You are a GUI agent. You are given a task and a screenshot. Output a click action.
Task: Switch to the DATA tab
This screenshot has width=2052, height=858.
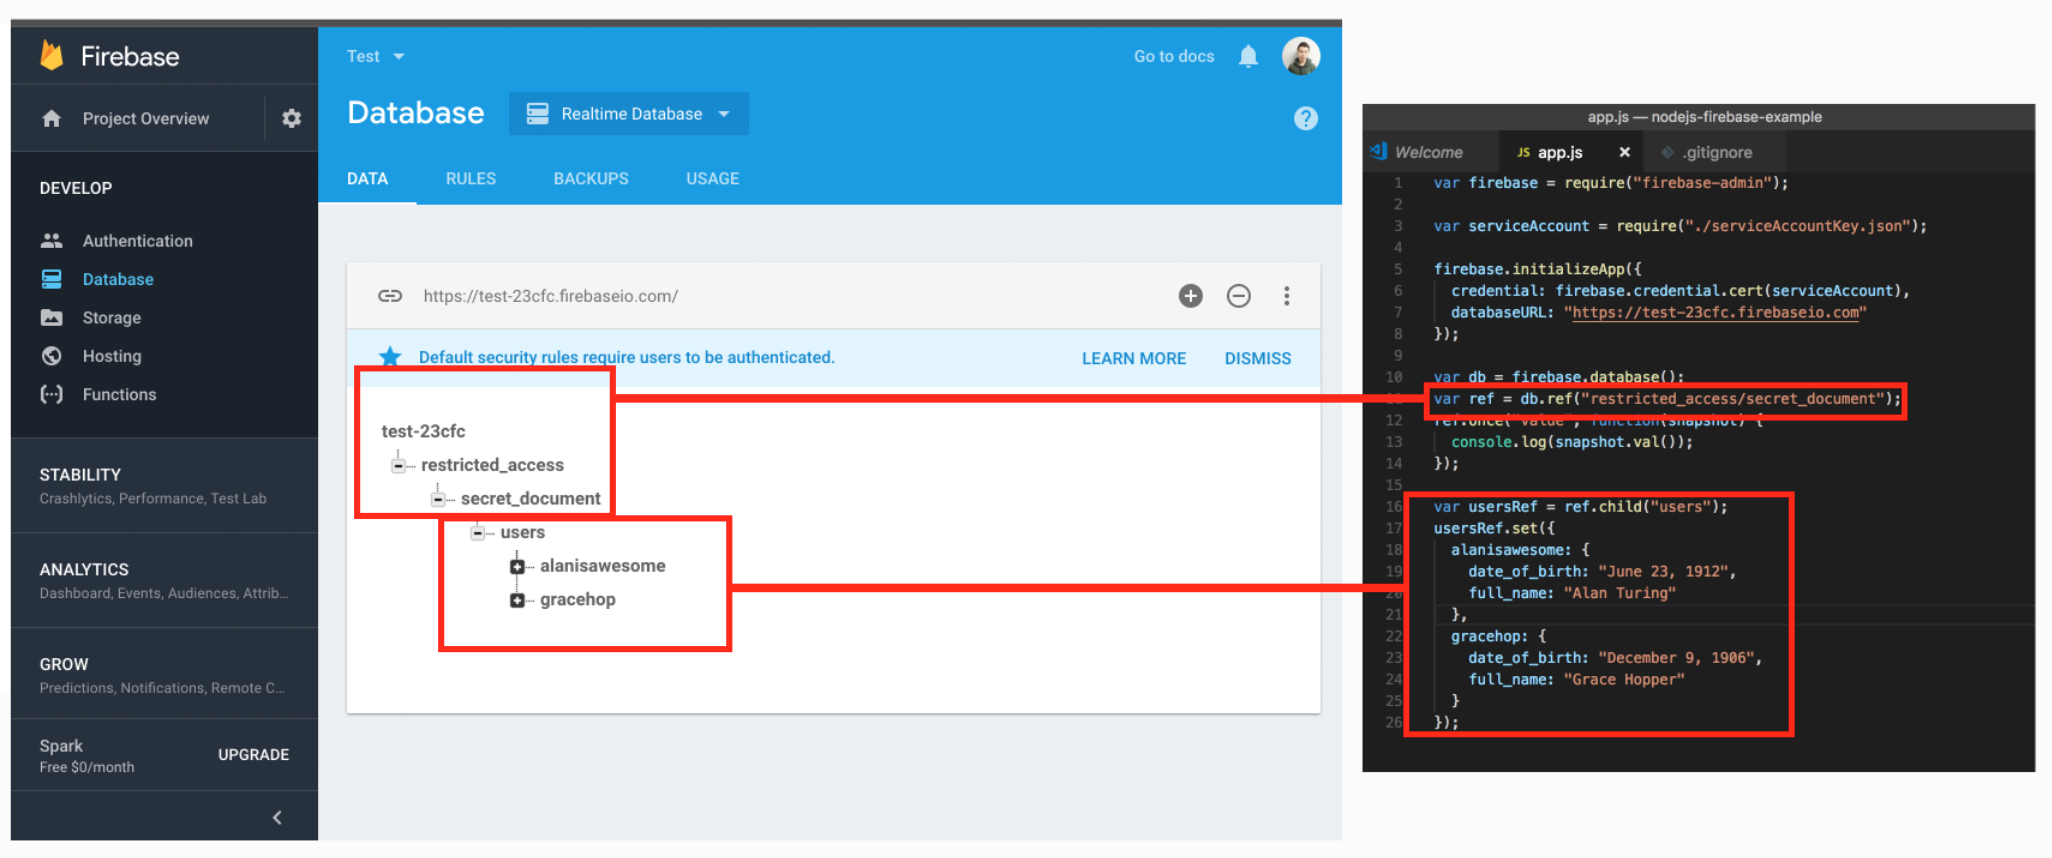tap(367, 178)
